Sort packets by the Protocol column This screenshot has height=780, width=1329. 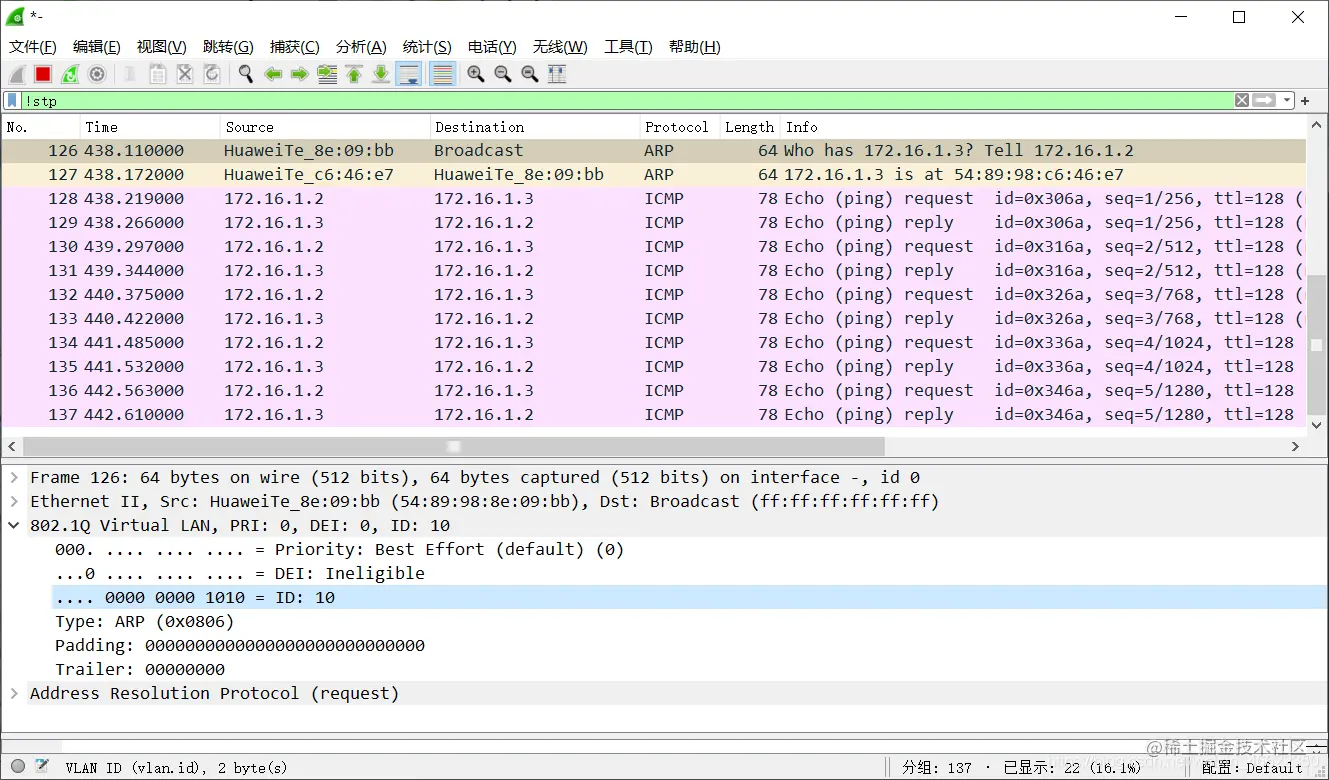(x=679, y=127)
